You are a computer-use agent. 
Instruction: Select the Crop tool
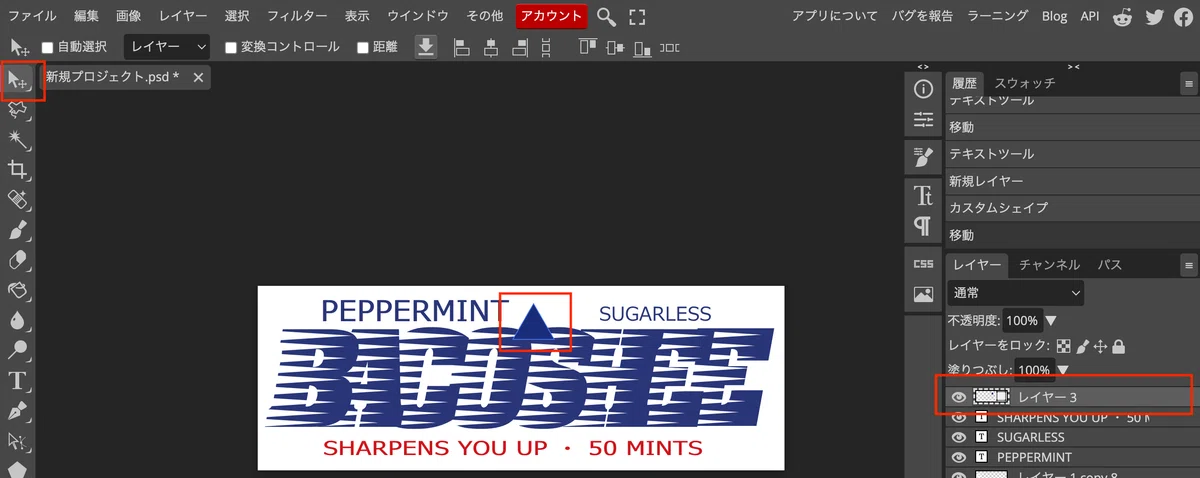17,169
